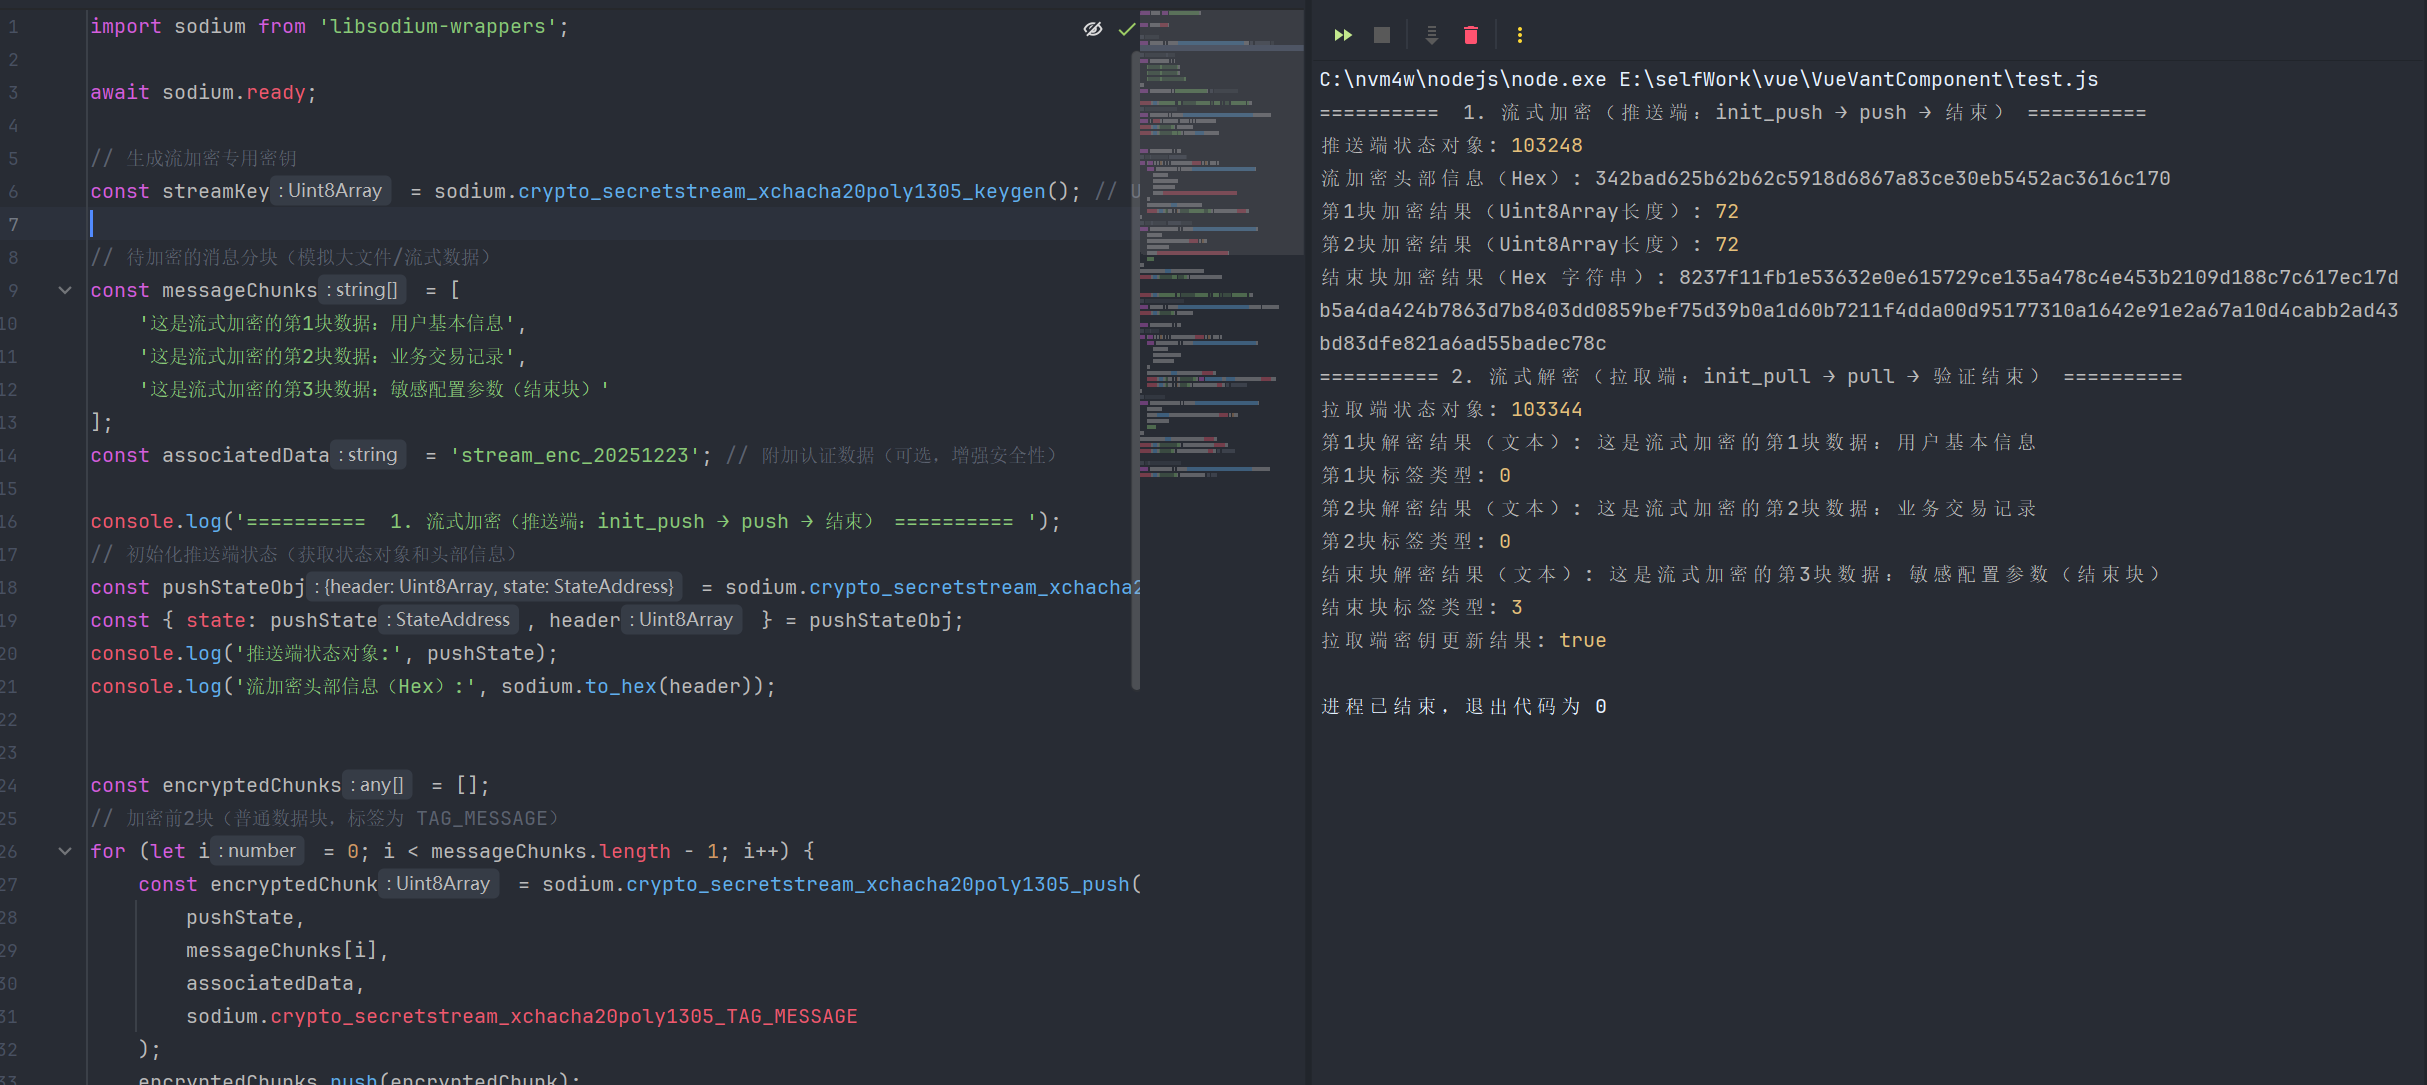2427x1085 pixels.
Task: Click the editor vertical scrollbar
Action: [1135, 370]
